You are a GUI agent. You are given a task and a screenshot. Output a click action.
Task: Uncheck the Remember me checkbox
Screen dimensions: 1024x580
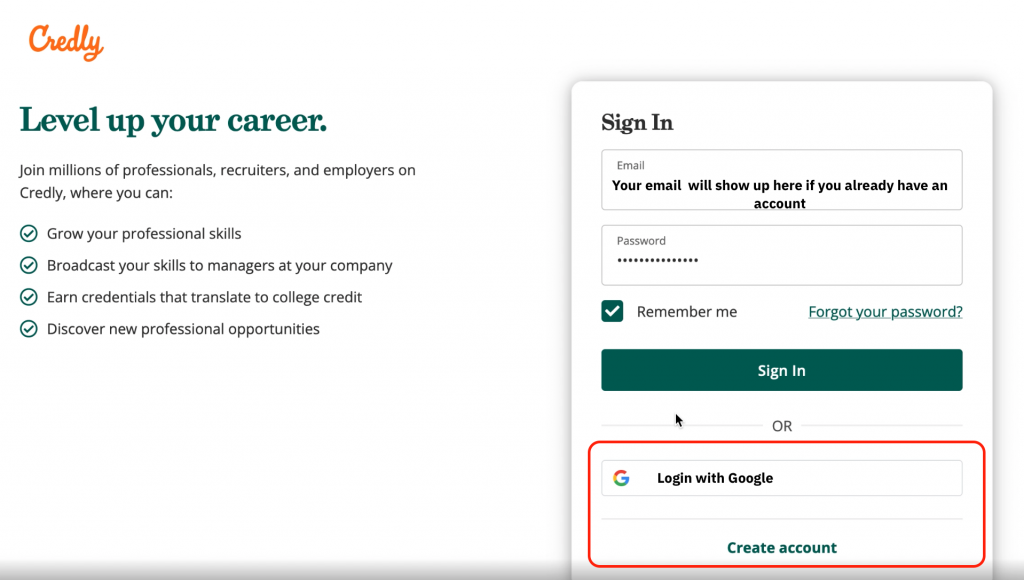click(x=612, y=312)
